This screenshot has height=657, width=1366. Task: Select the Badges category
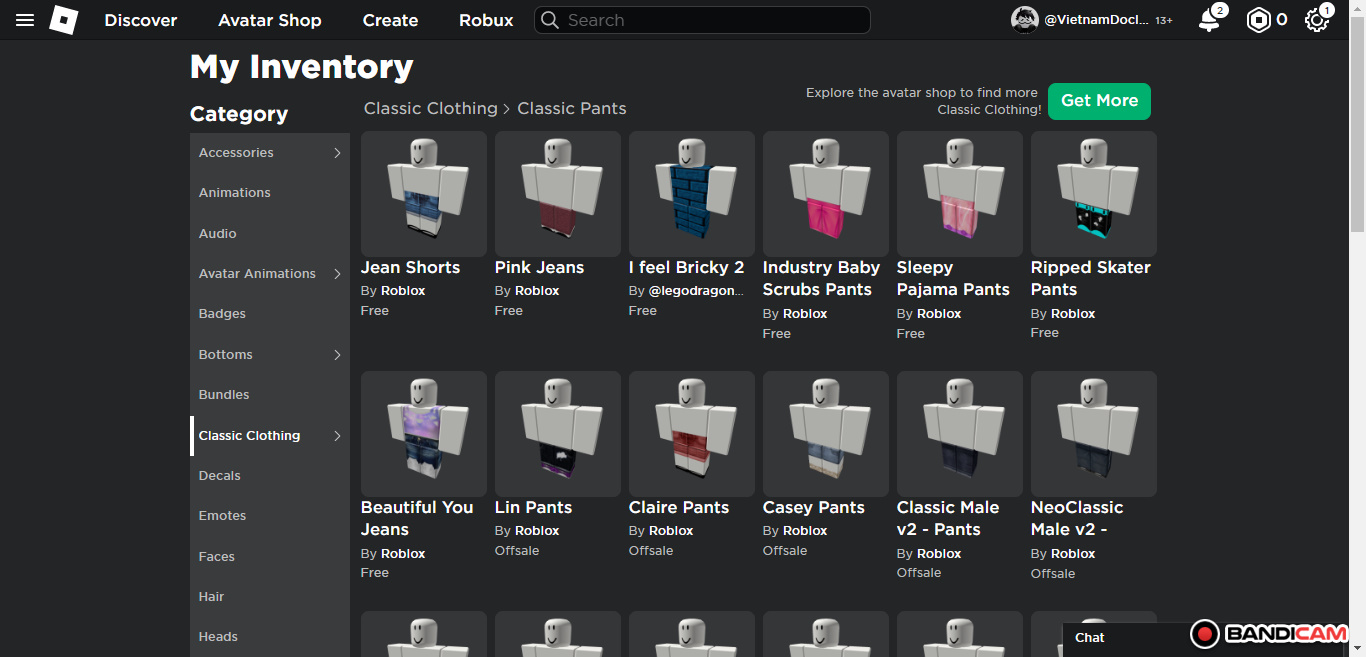point(222,314)
